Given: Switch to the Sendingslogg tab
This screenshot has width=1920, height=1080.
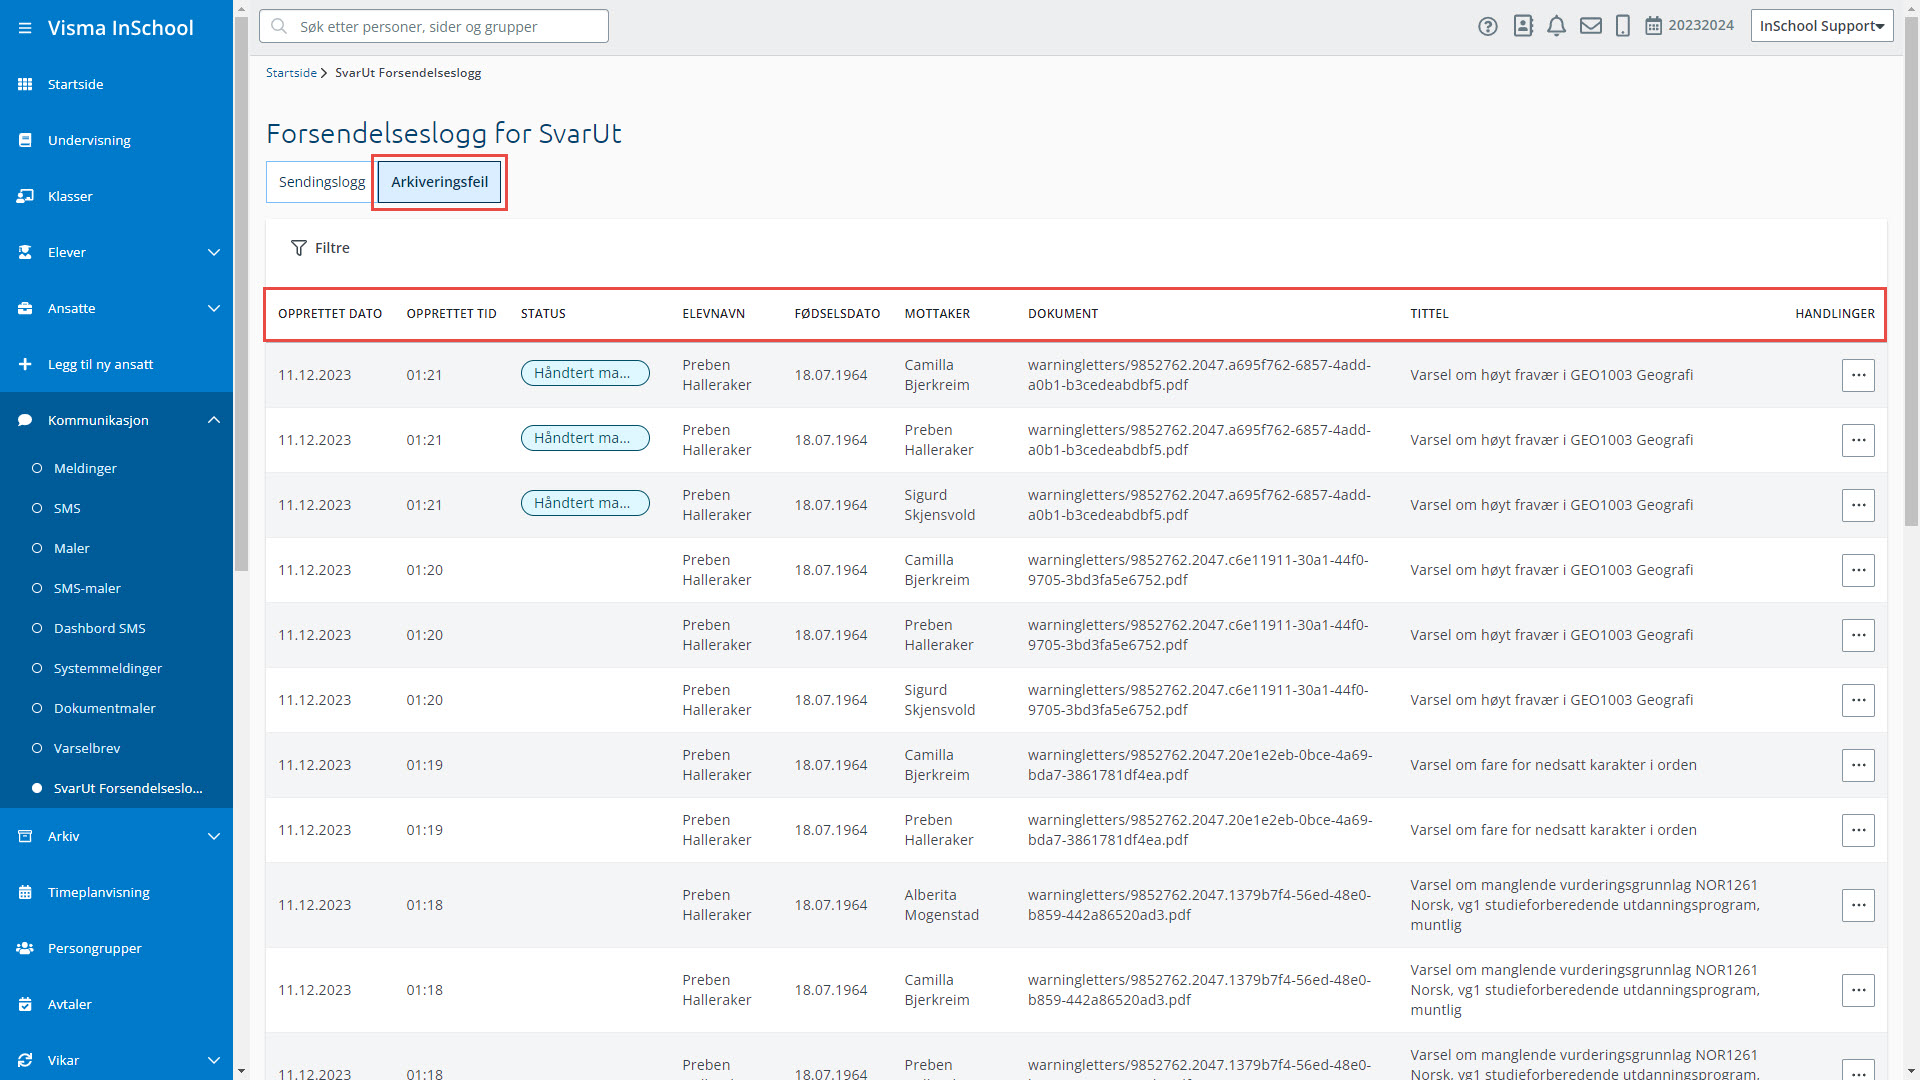Looking at the screenshot, I should pyautogui.click(x=321, y=182).
